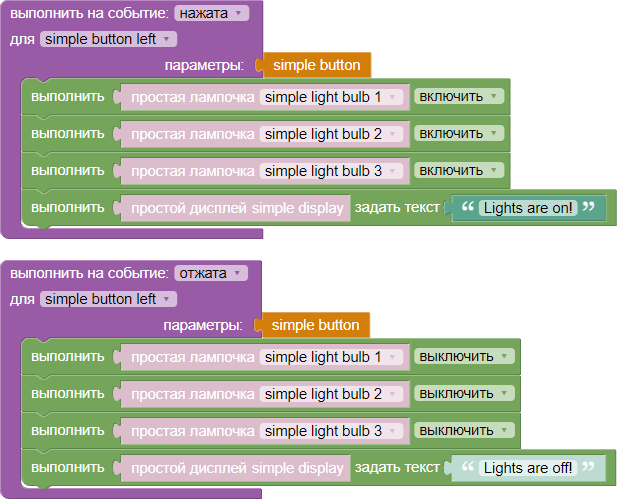Open "simple light bulb 1" dropdown beside "выключить"

(331, 357)
